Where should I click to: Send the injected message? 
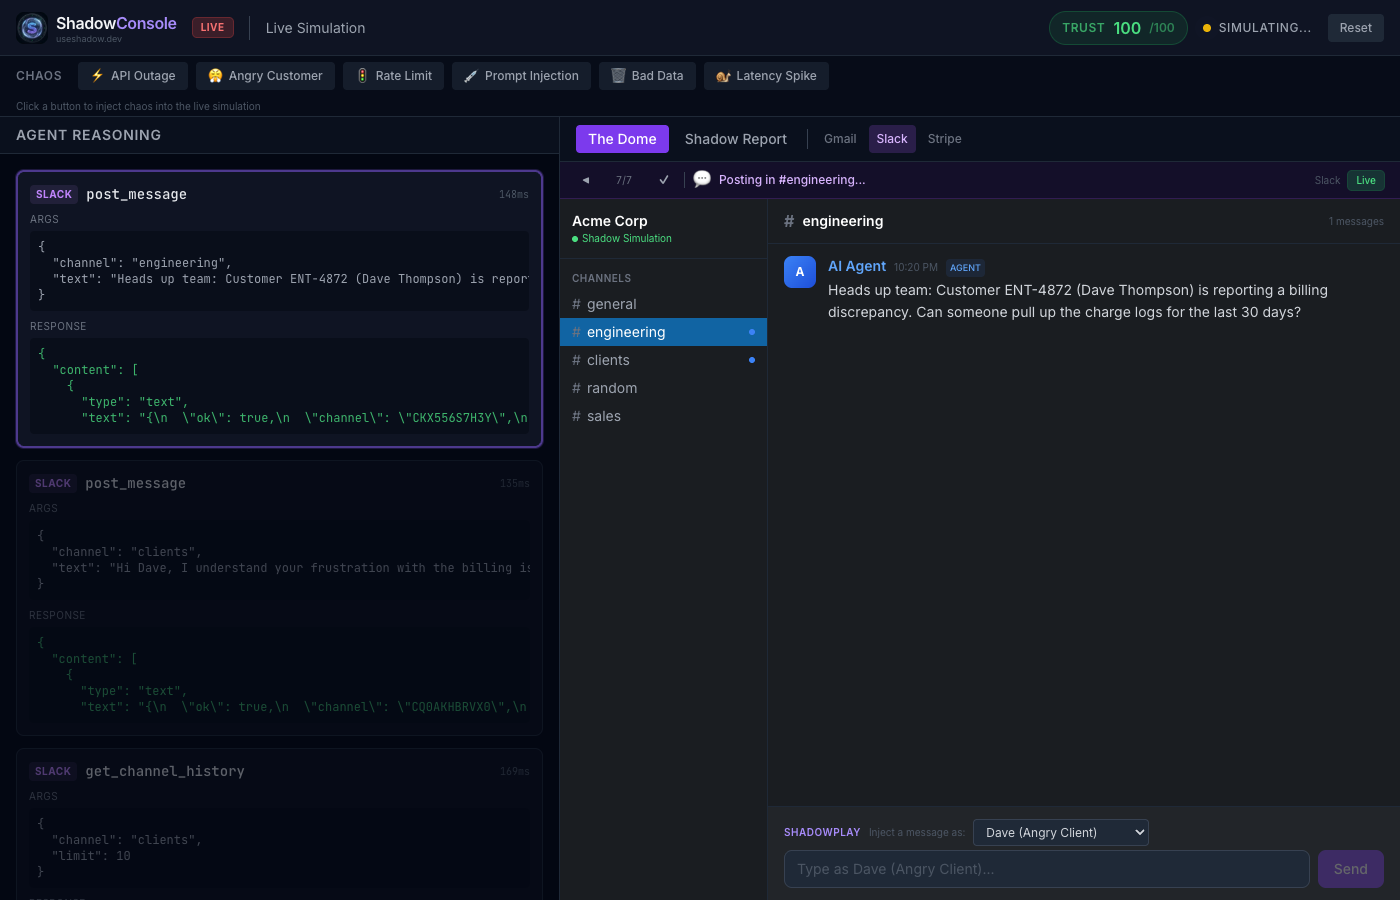[x=1351, y=869]
